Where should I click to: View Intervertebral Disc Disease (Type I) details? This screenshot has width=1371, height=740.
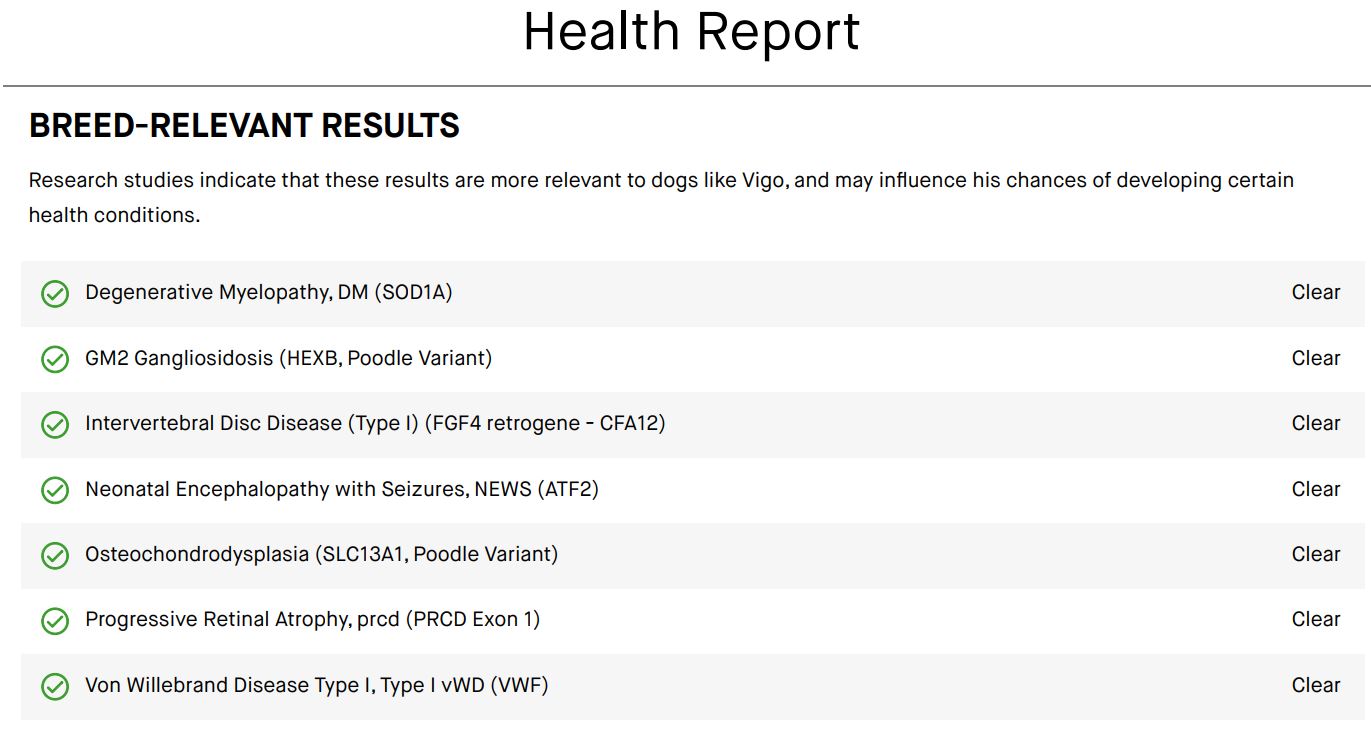coord(375,423)
